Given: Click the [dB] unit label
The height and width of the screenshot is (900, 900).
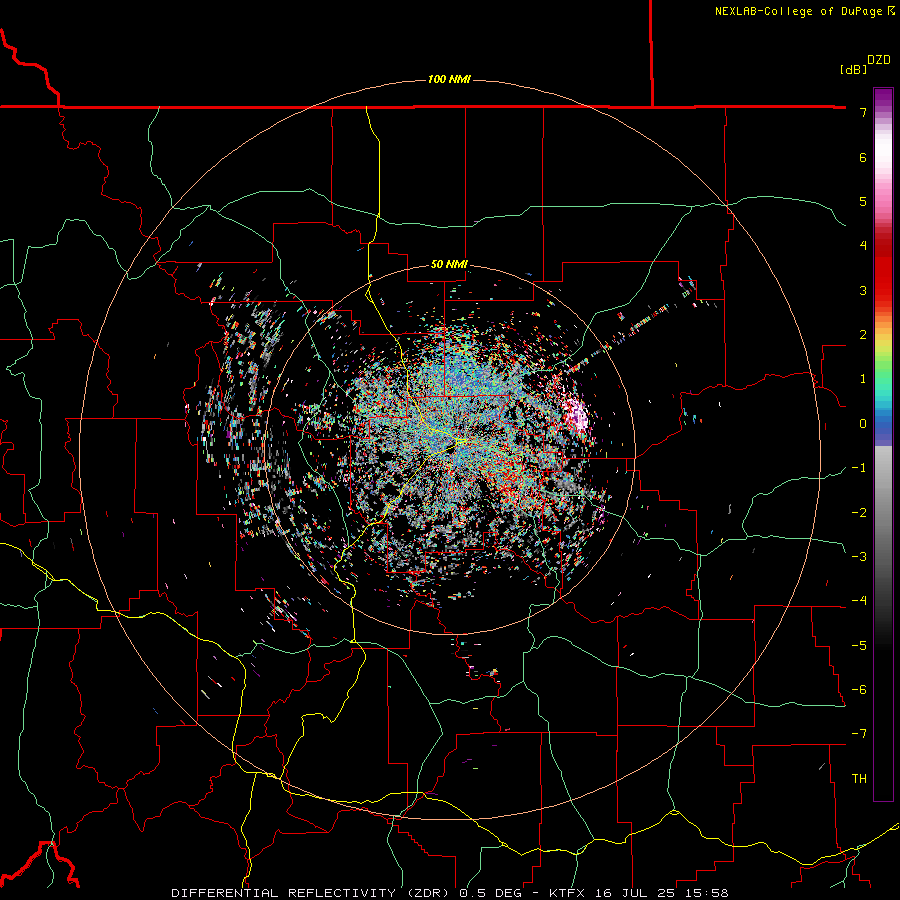Looking at the screenshot, I should [853, 69].
